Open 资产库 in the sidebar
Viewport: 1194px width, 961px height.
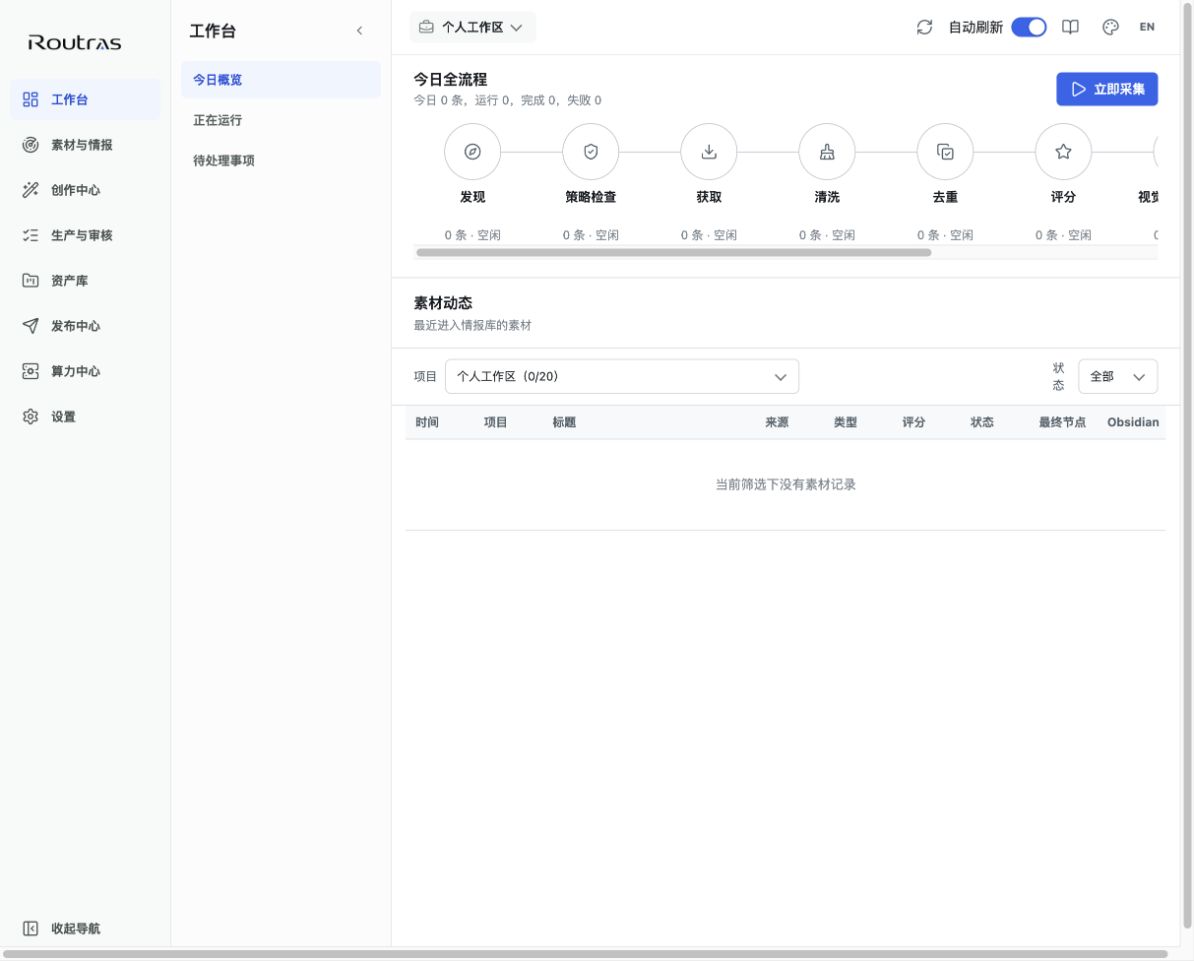(x=85, y=280)
